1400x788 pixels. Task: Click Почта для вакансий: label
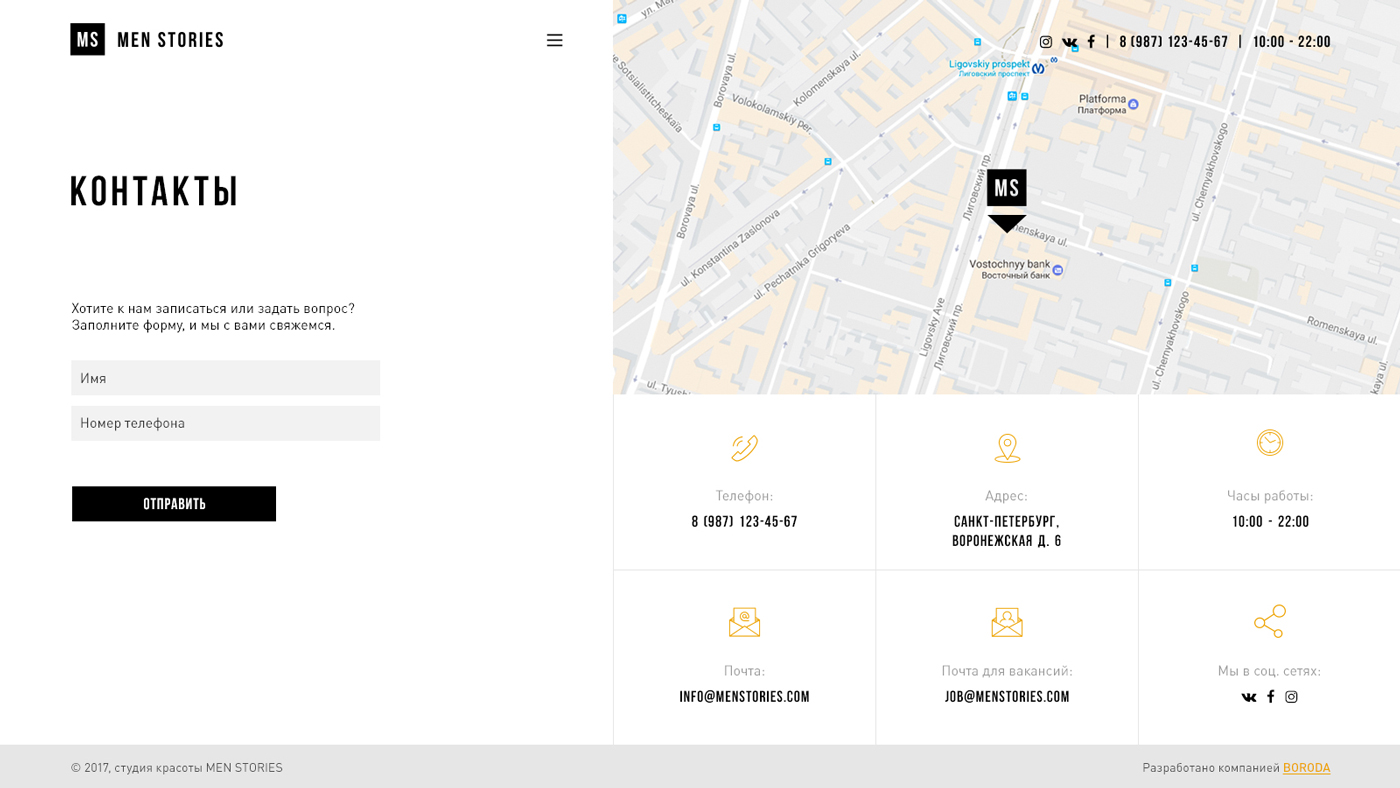pyautogui.click(x=1007, y=671)
